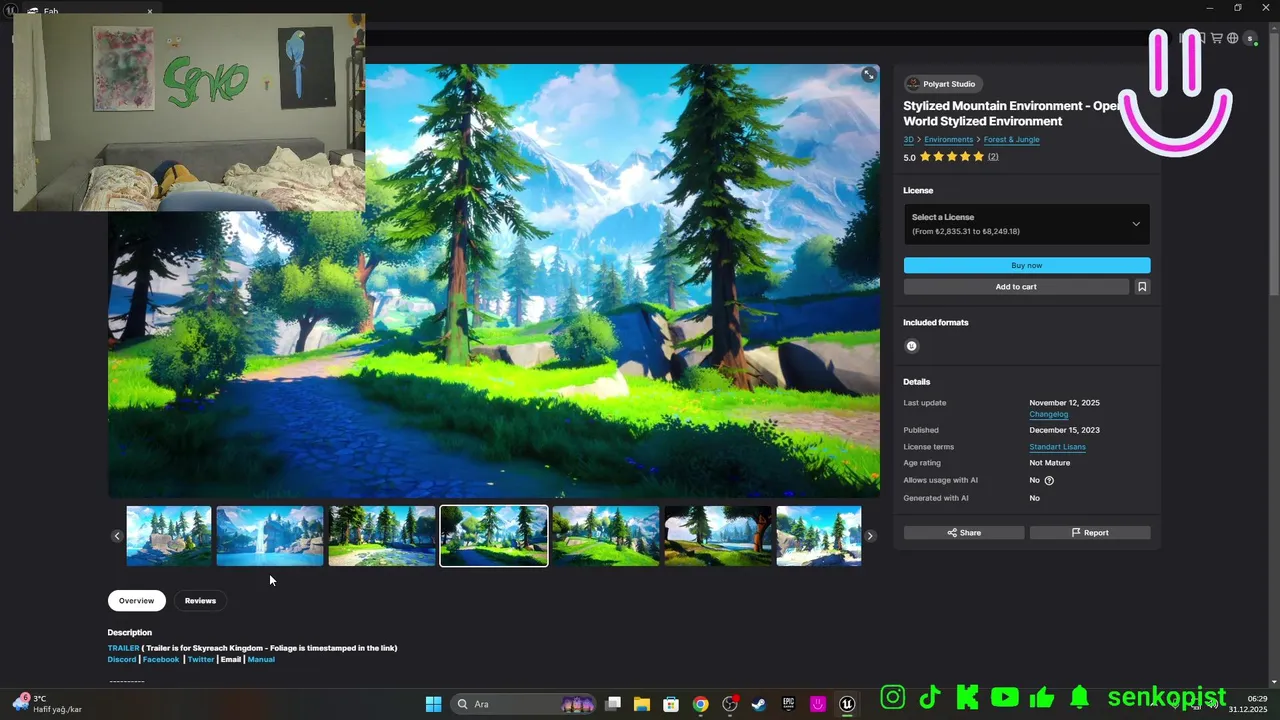This screenshot has height=720, width=1280.
Task: Open the Windows Start menu
Action: coord(433,704)
